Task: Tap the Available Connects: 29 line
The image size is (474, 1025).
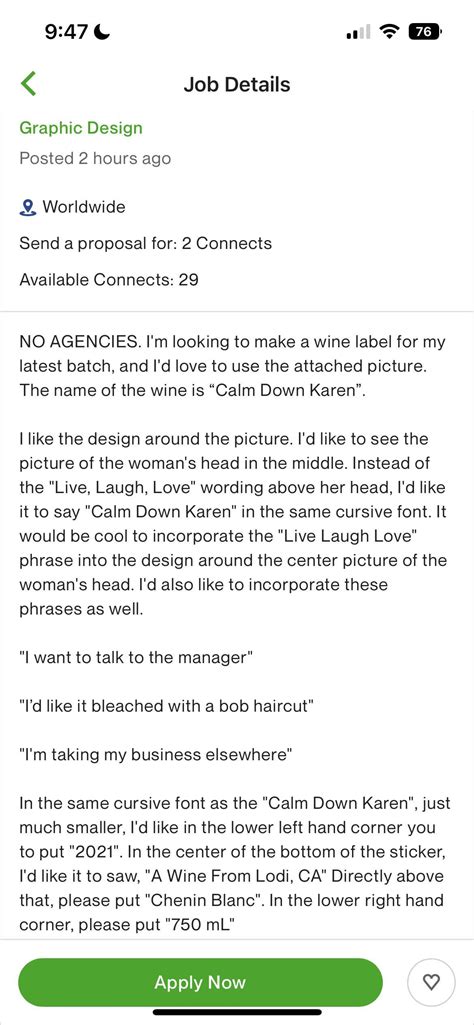Action: (109, 280)
